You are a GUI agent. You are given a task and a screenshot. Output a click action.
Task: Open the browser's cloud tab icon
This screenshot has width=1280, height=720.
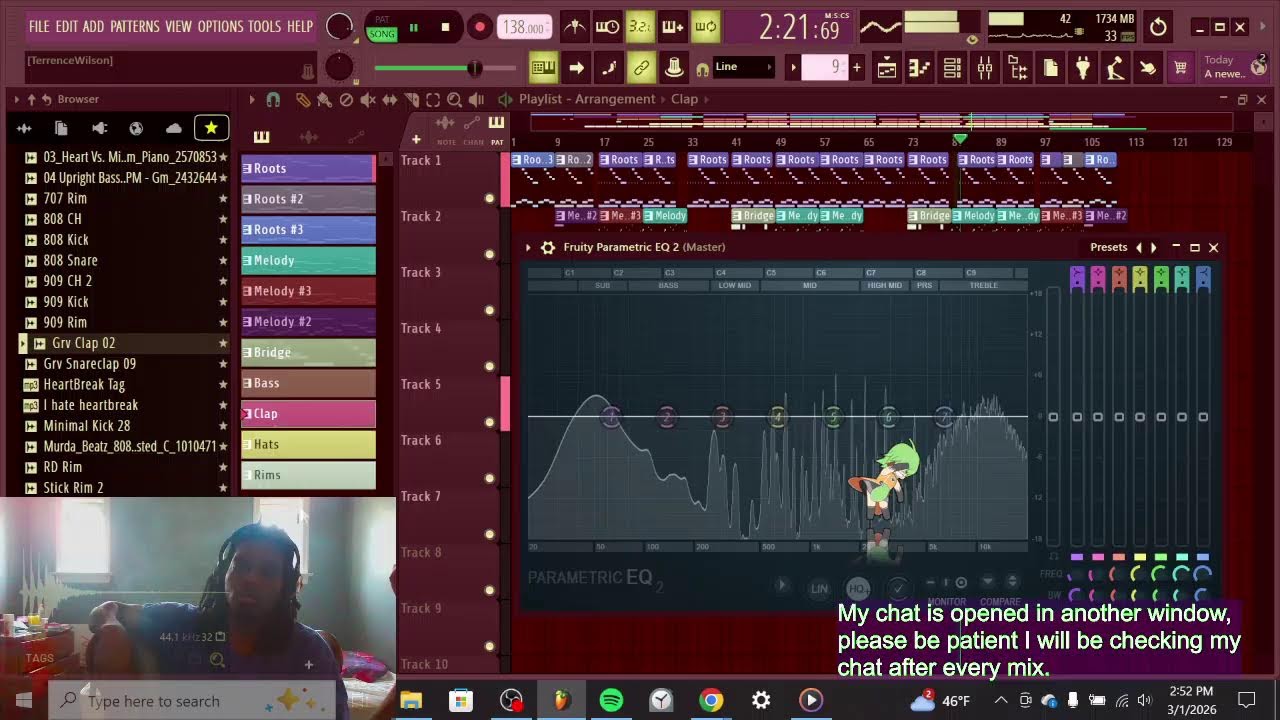click(174, 128)
